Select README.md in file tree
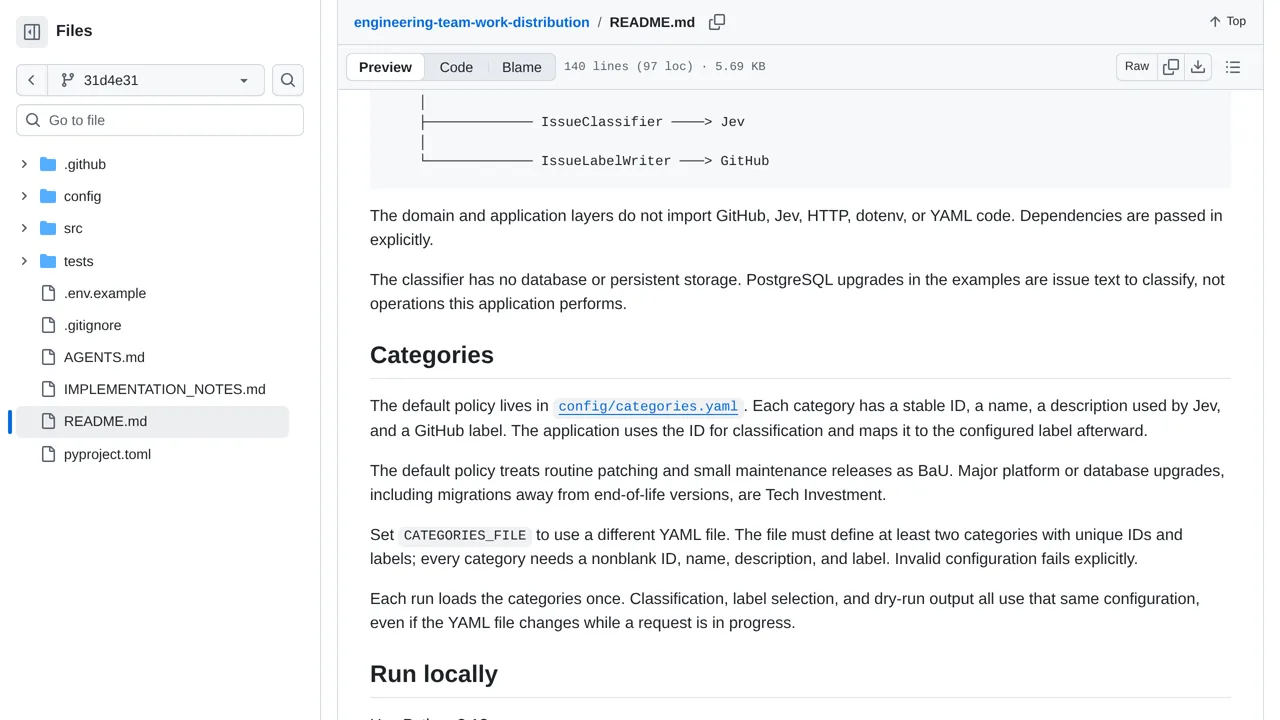Image resolution: width=1280 pixels, height=720 pixels. click(x=150, y=422)
